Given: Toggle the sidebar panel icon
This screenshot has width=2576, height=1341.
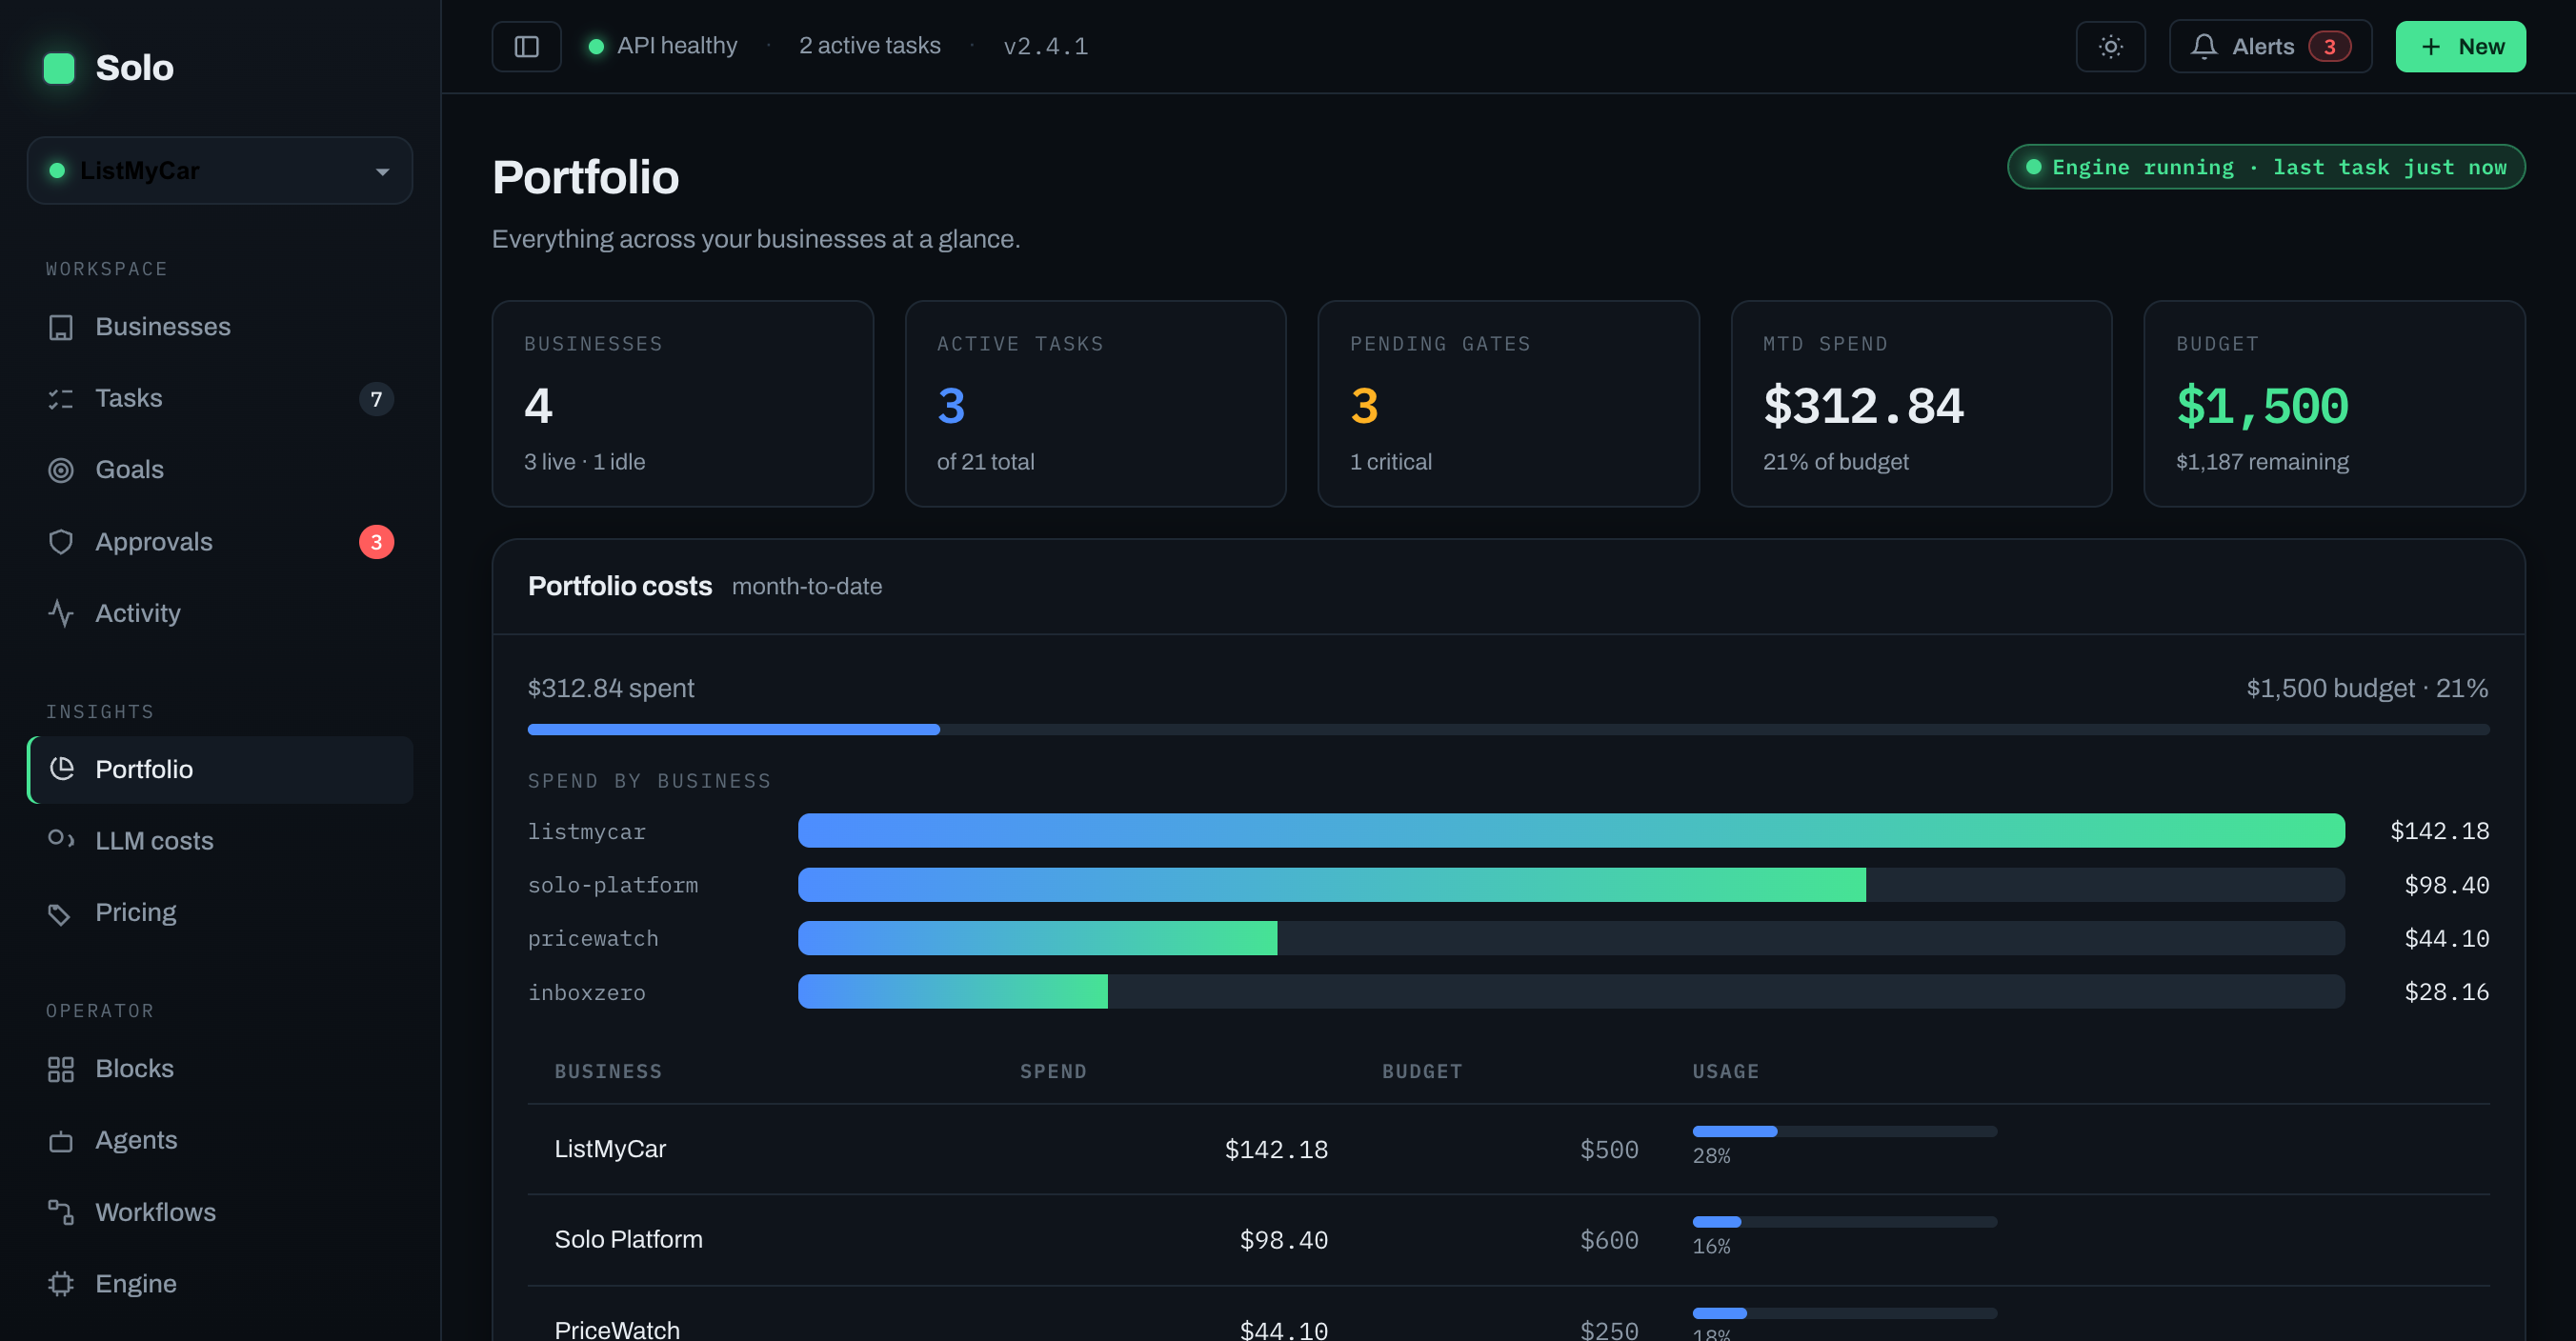Looking at the screenshot, I should [526, 46].
